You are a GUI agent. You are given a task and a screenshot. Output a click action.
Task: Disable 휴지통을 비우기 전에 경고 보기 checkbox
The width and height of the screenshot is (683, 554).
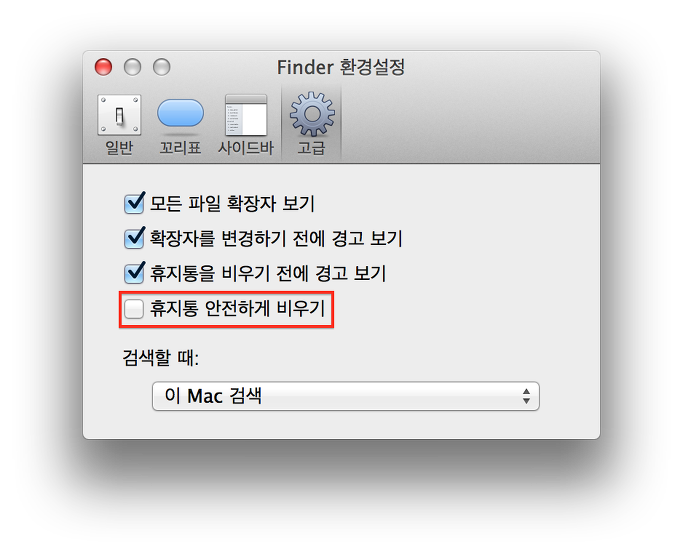tap(134, 273)
